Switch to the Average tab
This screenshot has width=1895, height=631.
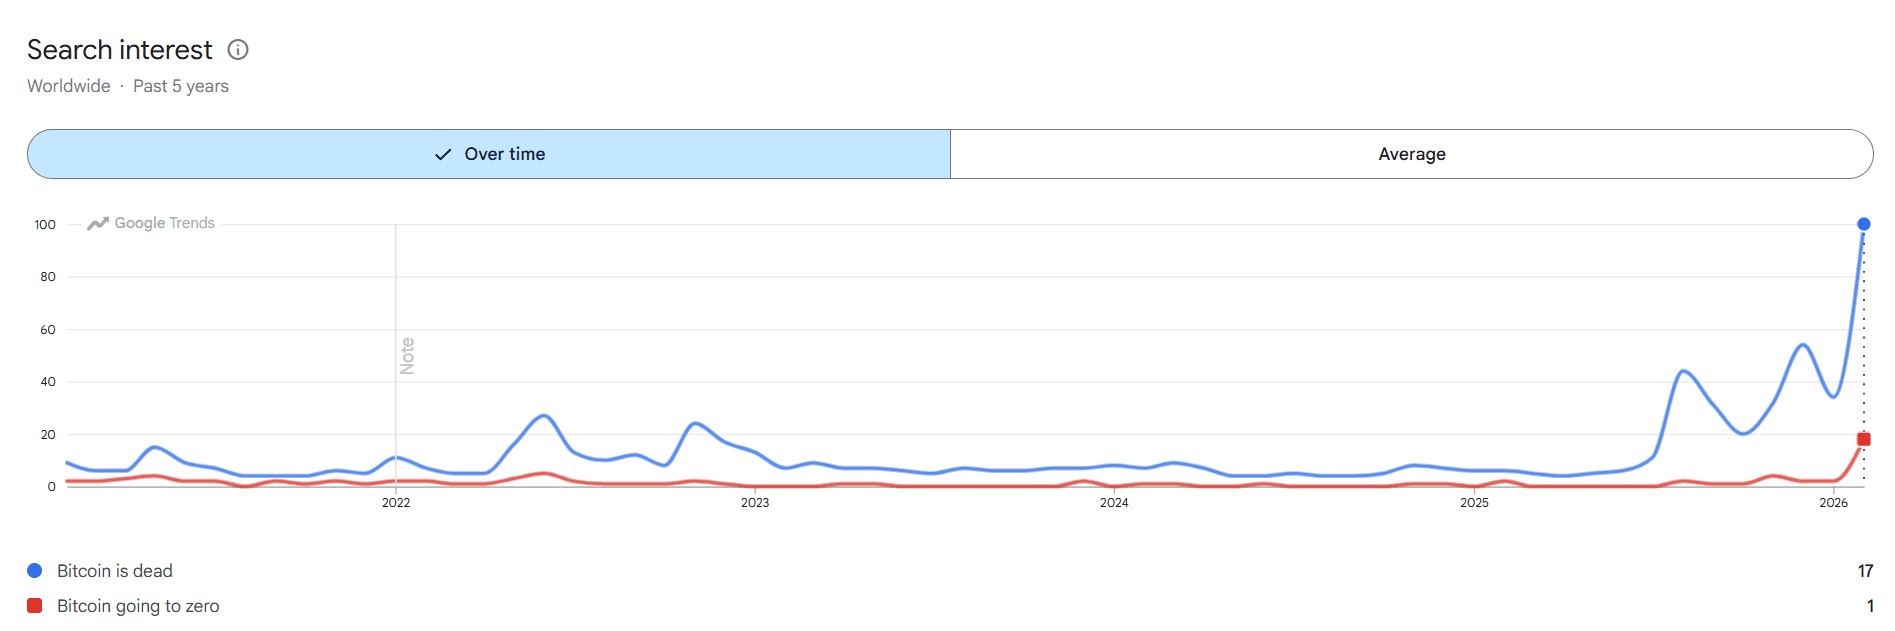[1411, 154]
